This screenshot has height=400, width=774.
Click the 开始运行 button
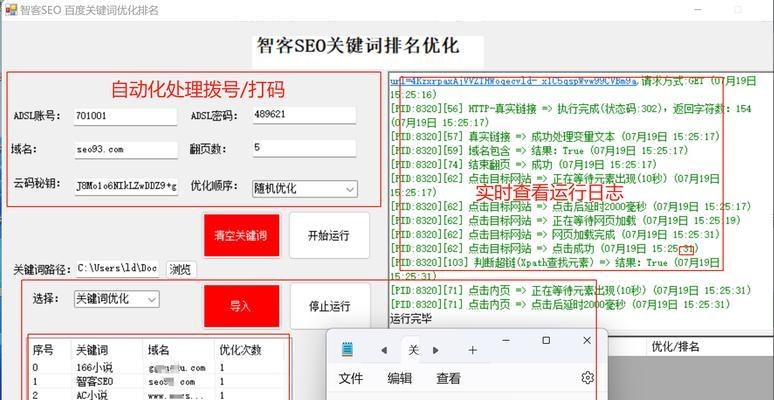328,236
